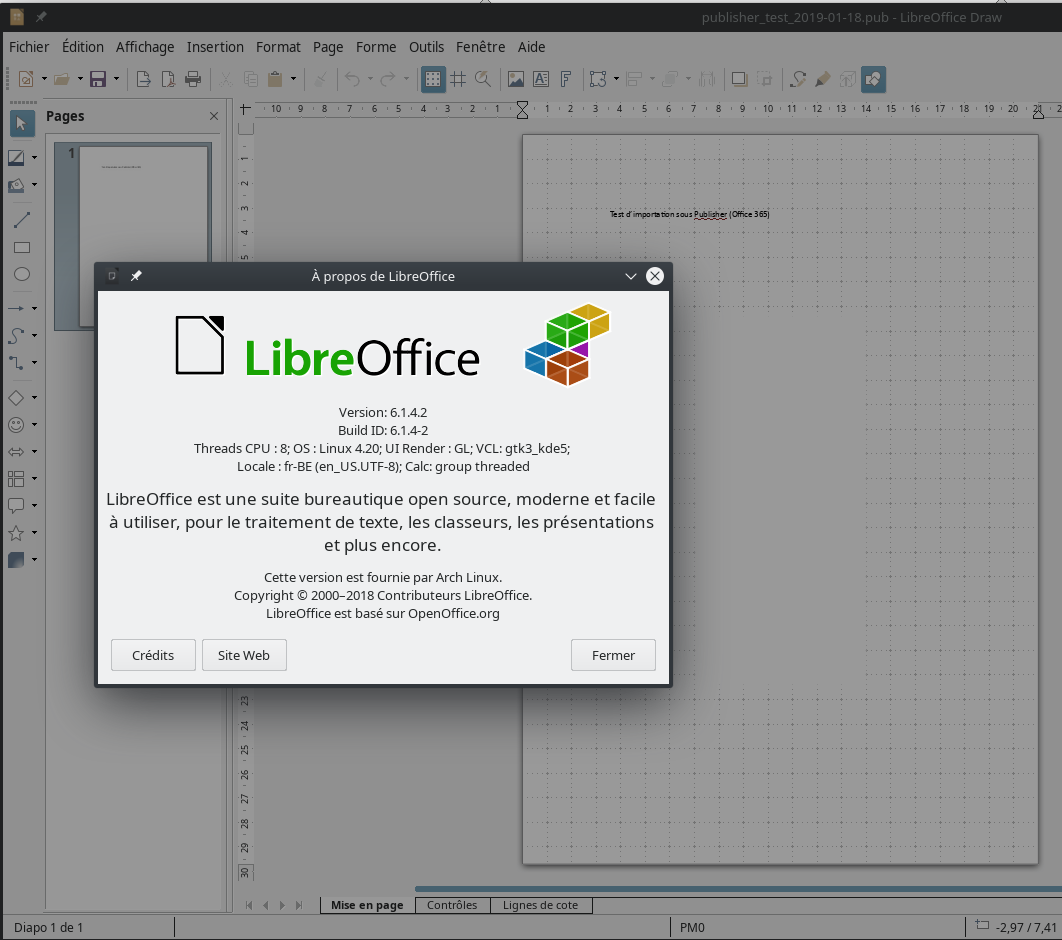Switch to the Contrôles layer tab
The width and height of the screenshot is (1062, 940).
[x=452, y=905]
